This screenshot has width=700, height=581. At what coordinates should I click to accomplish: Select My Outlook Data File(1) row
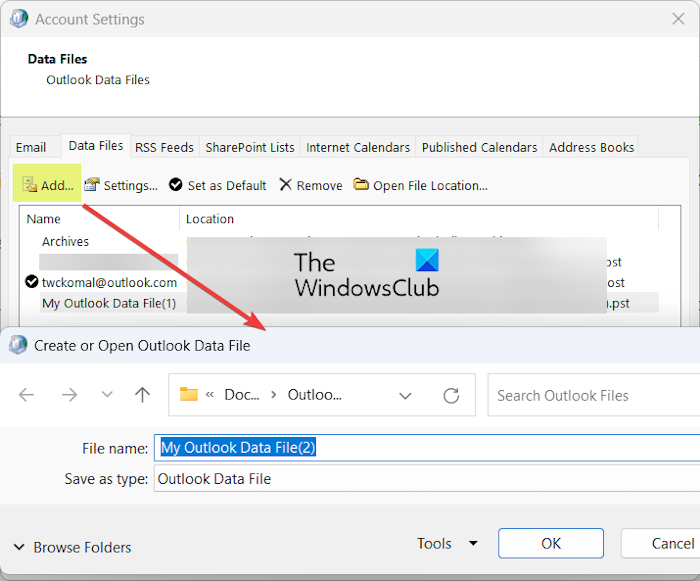point(109,303)
